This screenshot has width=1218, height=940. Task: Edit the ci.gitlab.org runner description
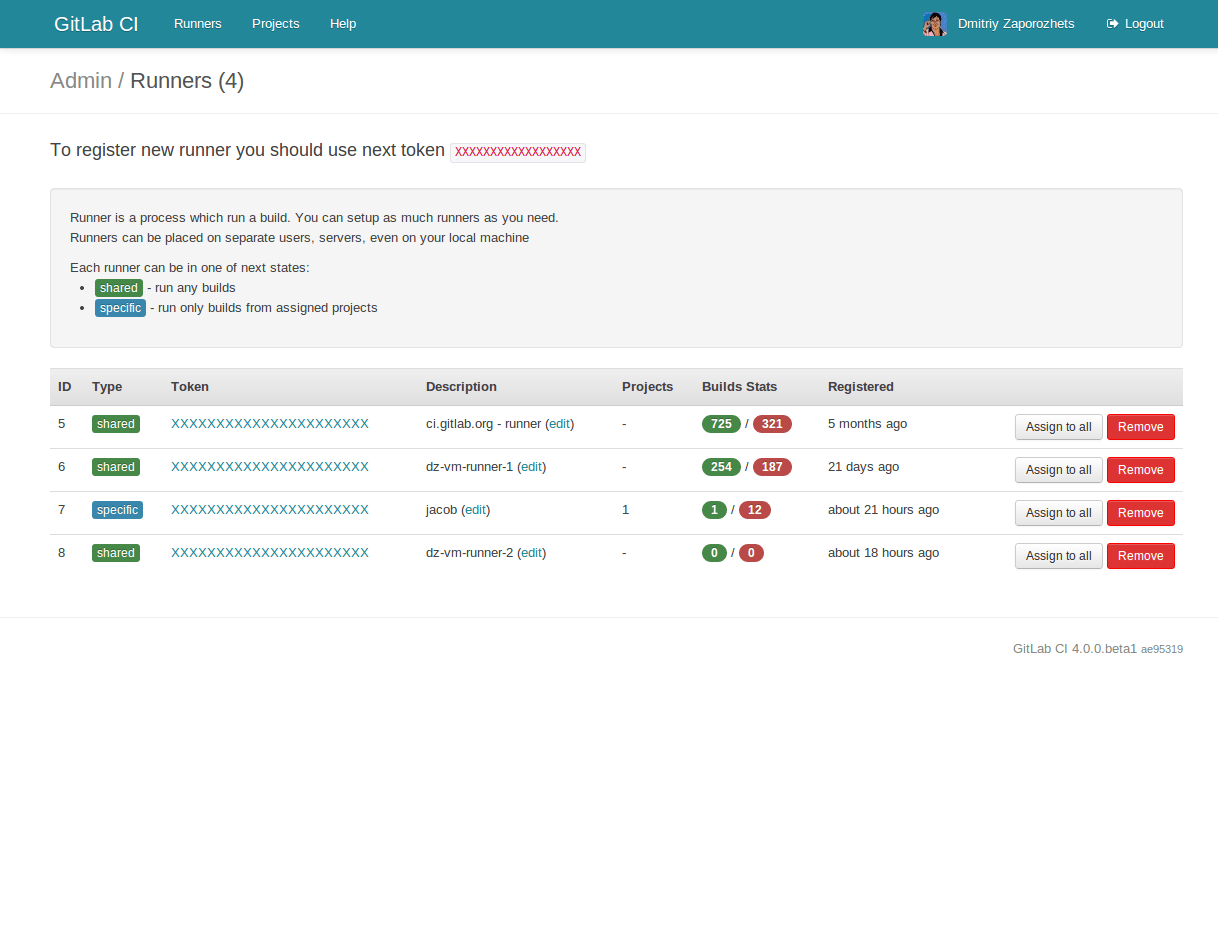(x=560, y=424)
